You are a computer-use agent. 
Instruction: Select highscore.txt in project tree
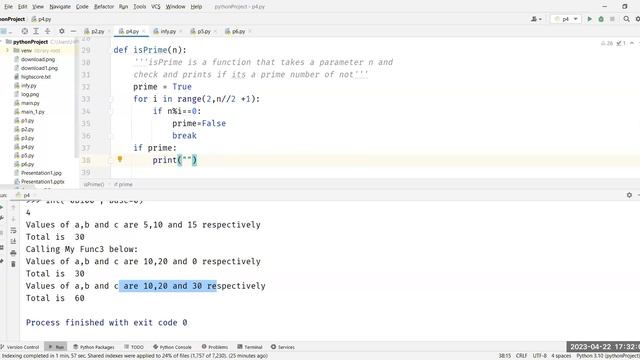[36, 77]
